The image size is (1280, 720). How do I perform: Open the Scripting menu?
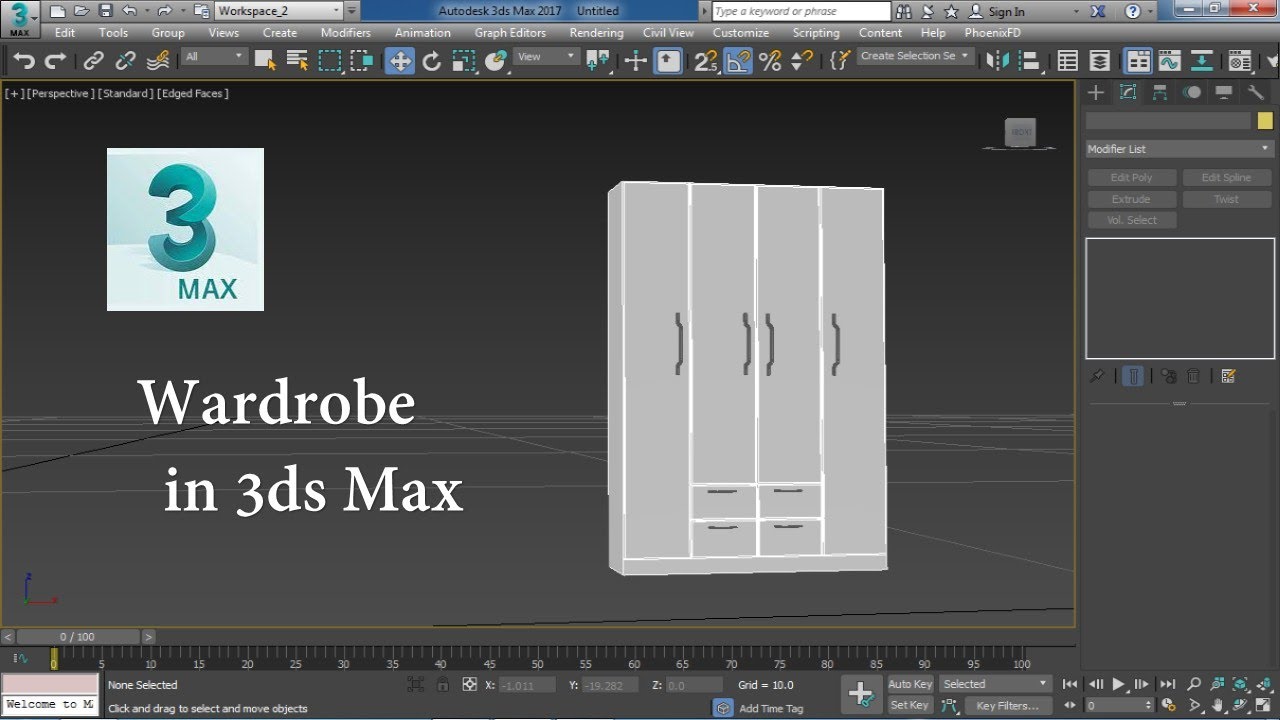pyautogui.click(x=816, y=33)
